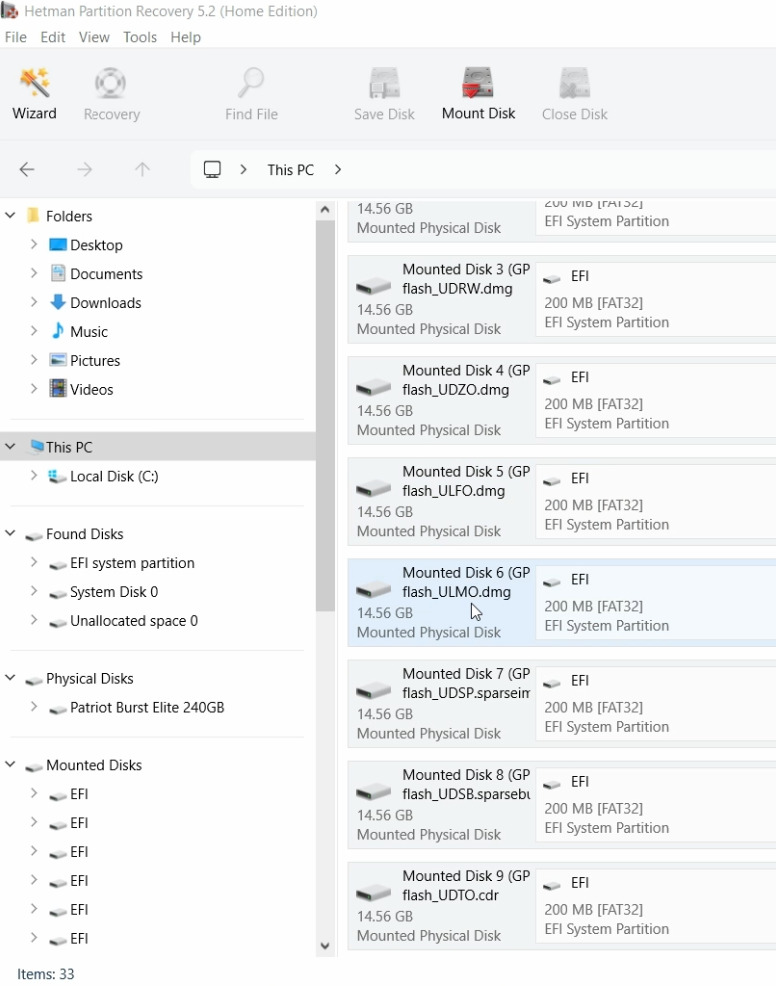The image size is (776, 986).
Task: Click the tree panel vertical scrollbar thumb
Action: pyautogui.click(x=325, y=415)
